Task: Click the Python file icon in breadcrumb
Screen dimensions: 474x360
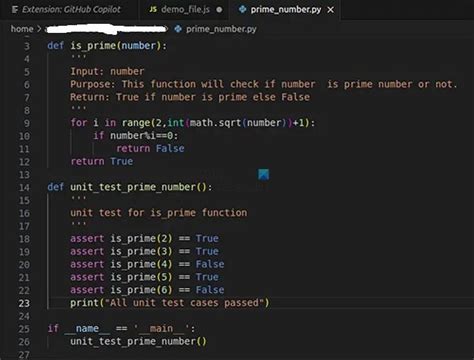Action: 178,29
